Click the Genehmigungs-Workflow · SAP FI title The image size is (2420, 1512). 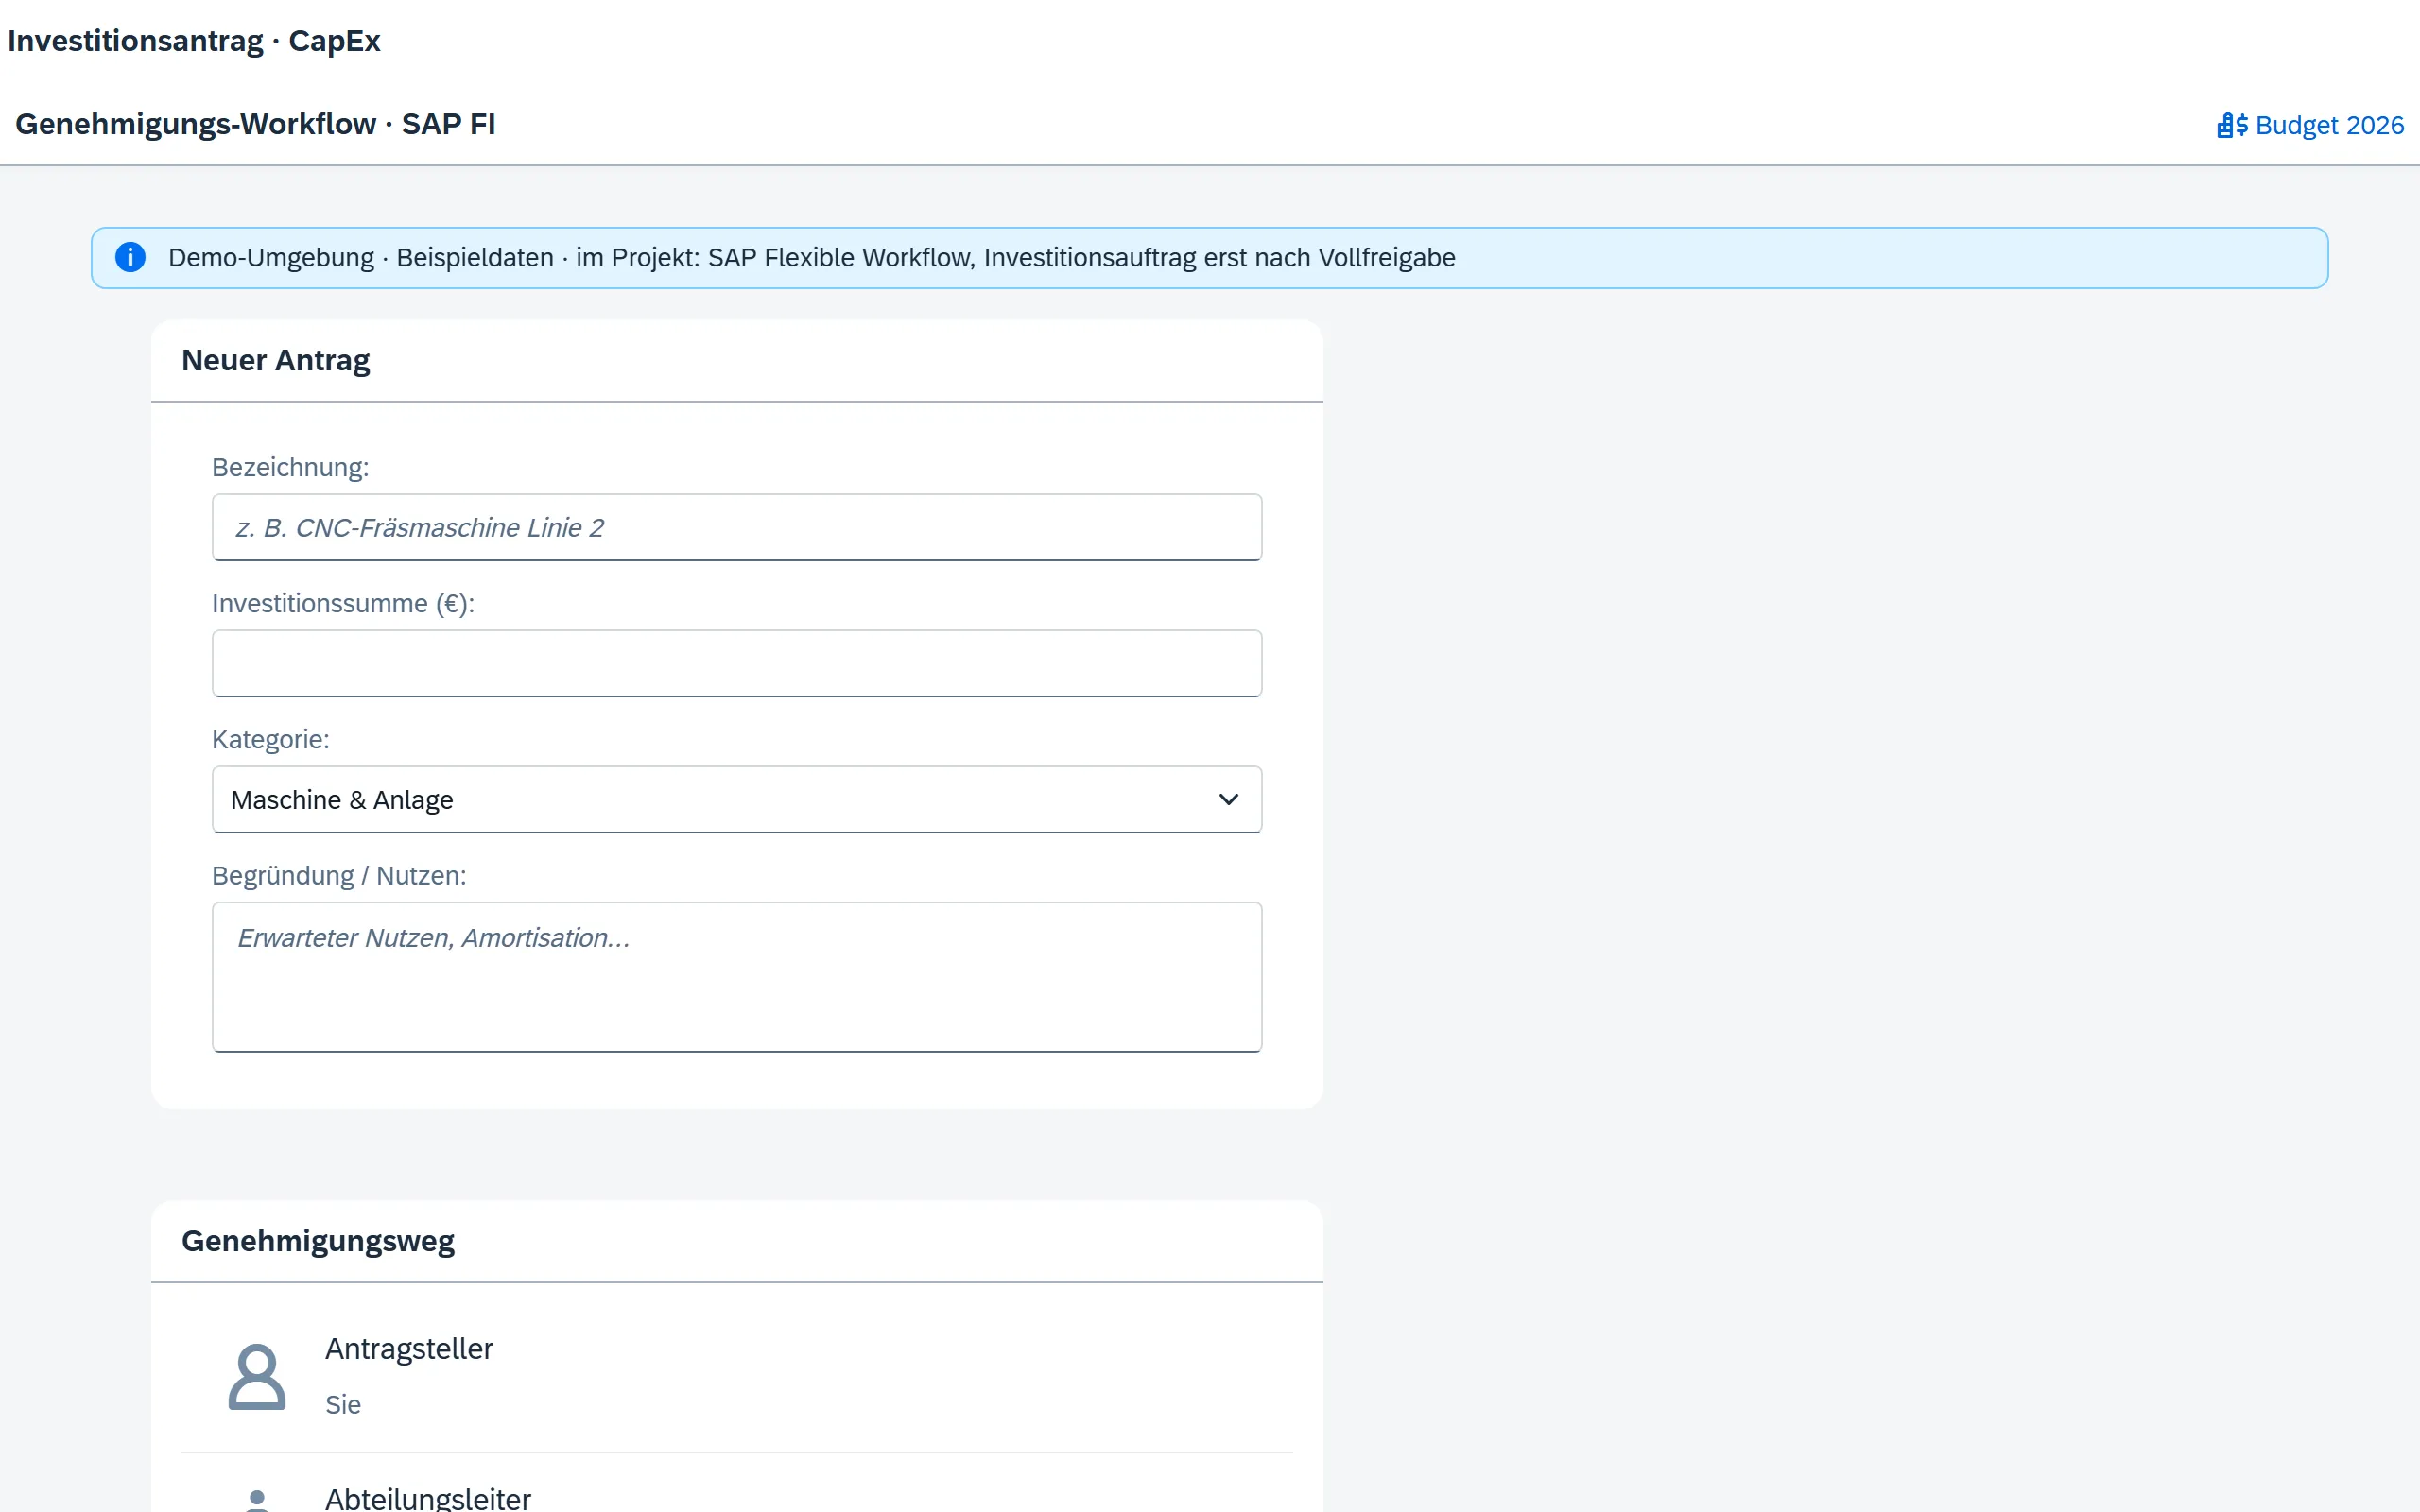tap(255, 124)
